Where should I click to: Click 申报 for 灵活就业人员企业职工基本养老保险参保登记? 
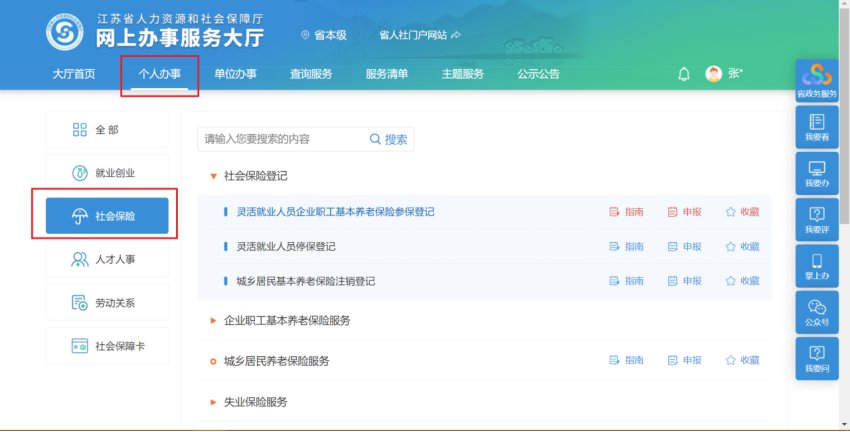point(684,212)
